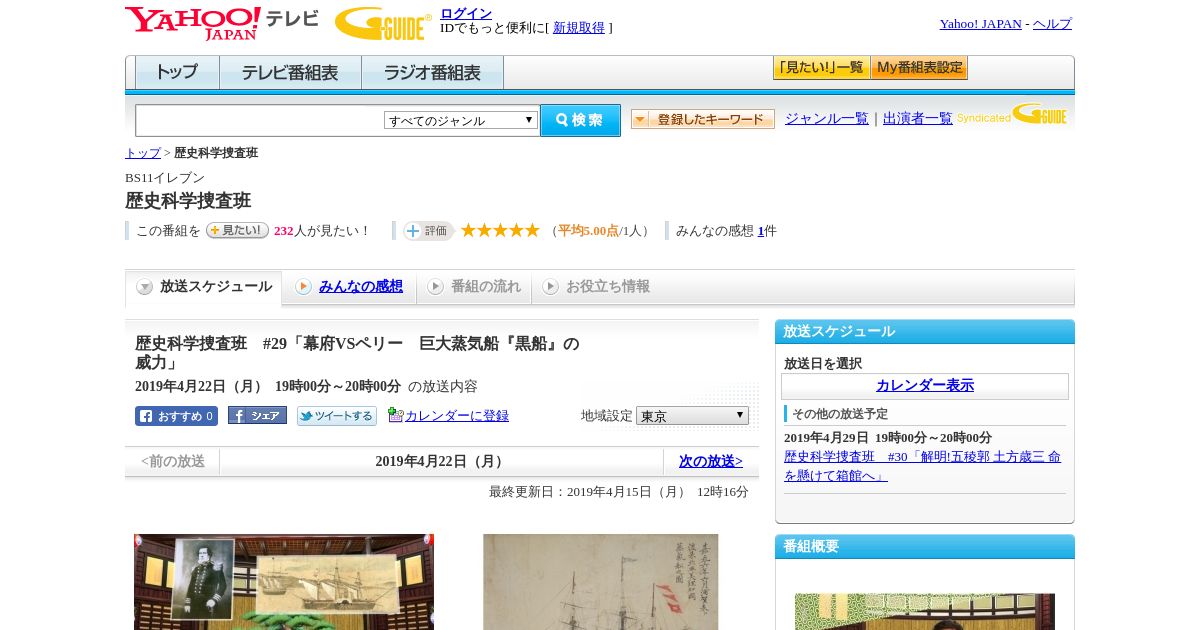Go to 次の放送 link
1200x630 pixels.
click(711, 461)
